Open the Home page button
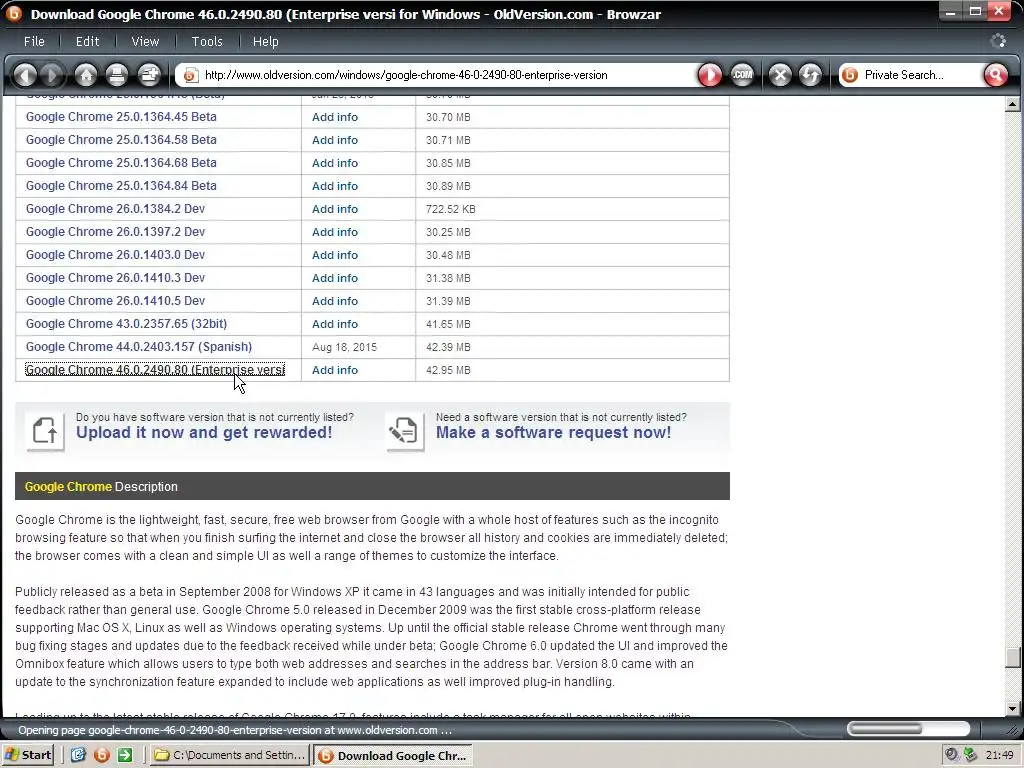The image size is (1024, 768). [86, 75]
